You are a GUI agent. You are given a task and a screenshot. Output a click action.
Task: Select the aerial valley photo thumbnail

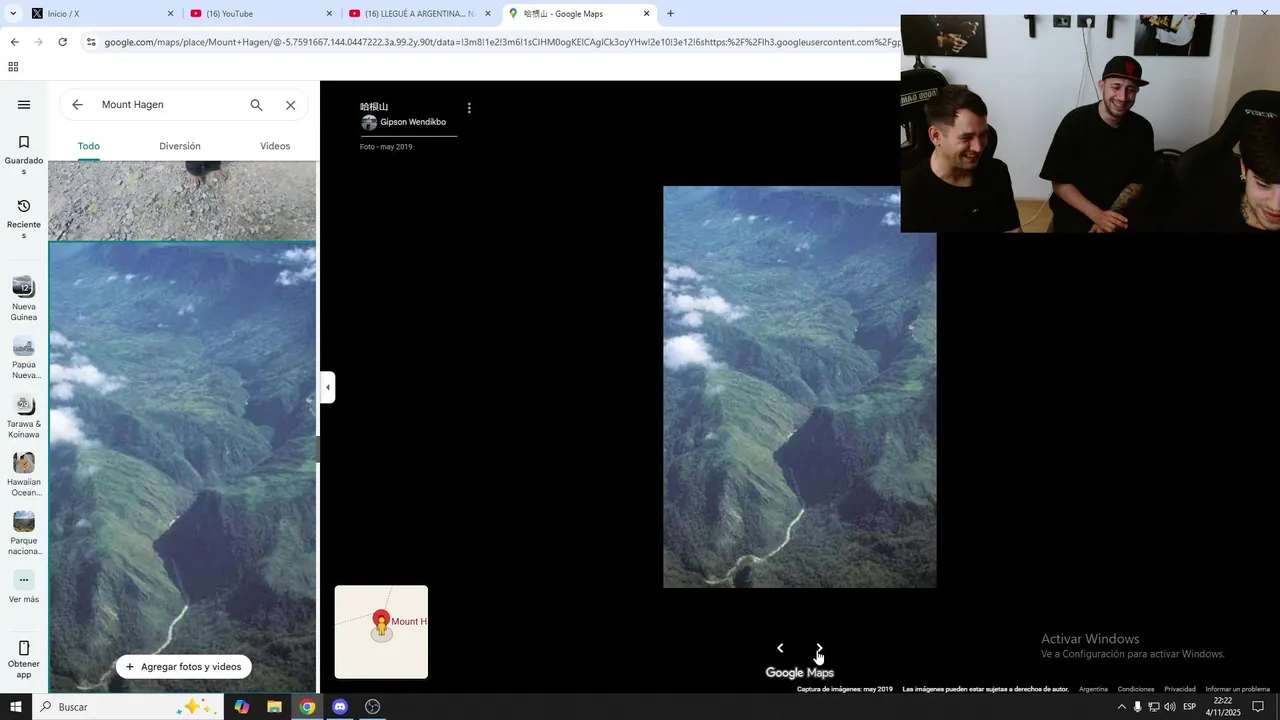coord(182,467)
